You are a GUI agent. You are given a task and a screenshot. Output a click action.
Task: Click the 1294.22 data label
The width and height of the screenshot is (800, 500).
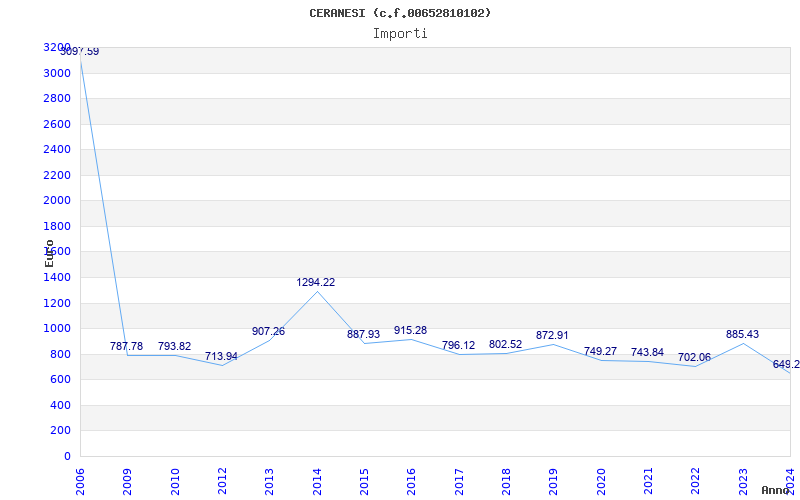[x=316, y=282]
